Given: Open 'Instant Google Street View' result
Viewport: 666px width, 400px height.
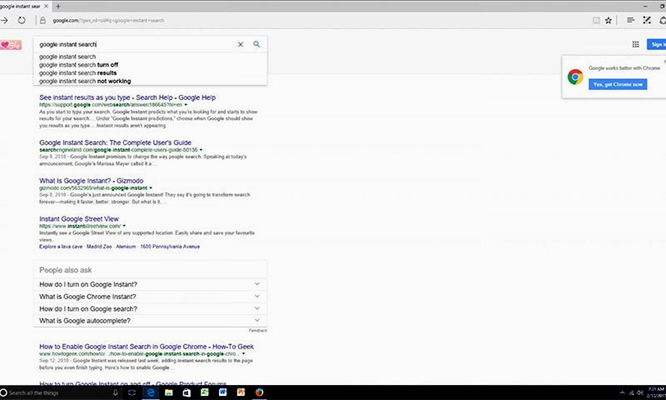Looking at the screenshot, I should tap(79, 219).
